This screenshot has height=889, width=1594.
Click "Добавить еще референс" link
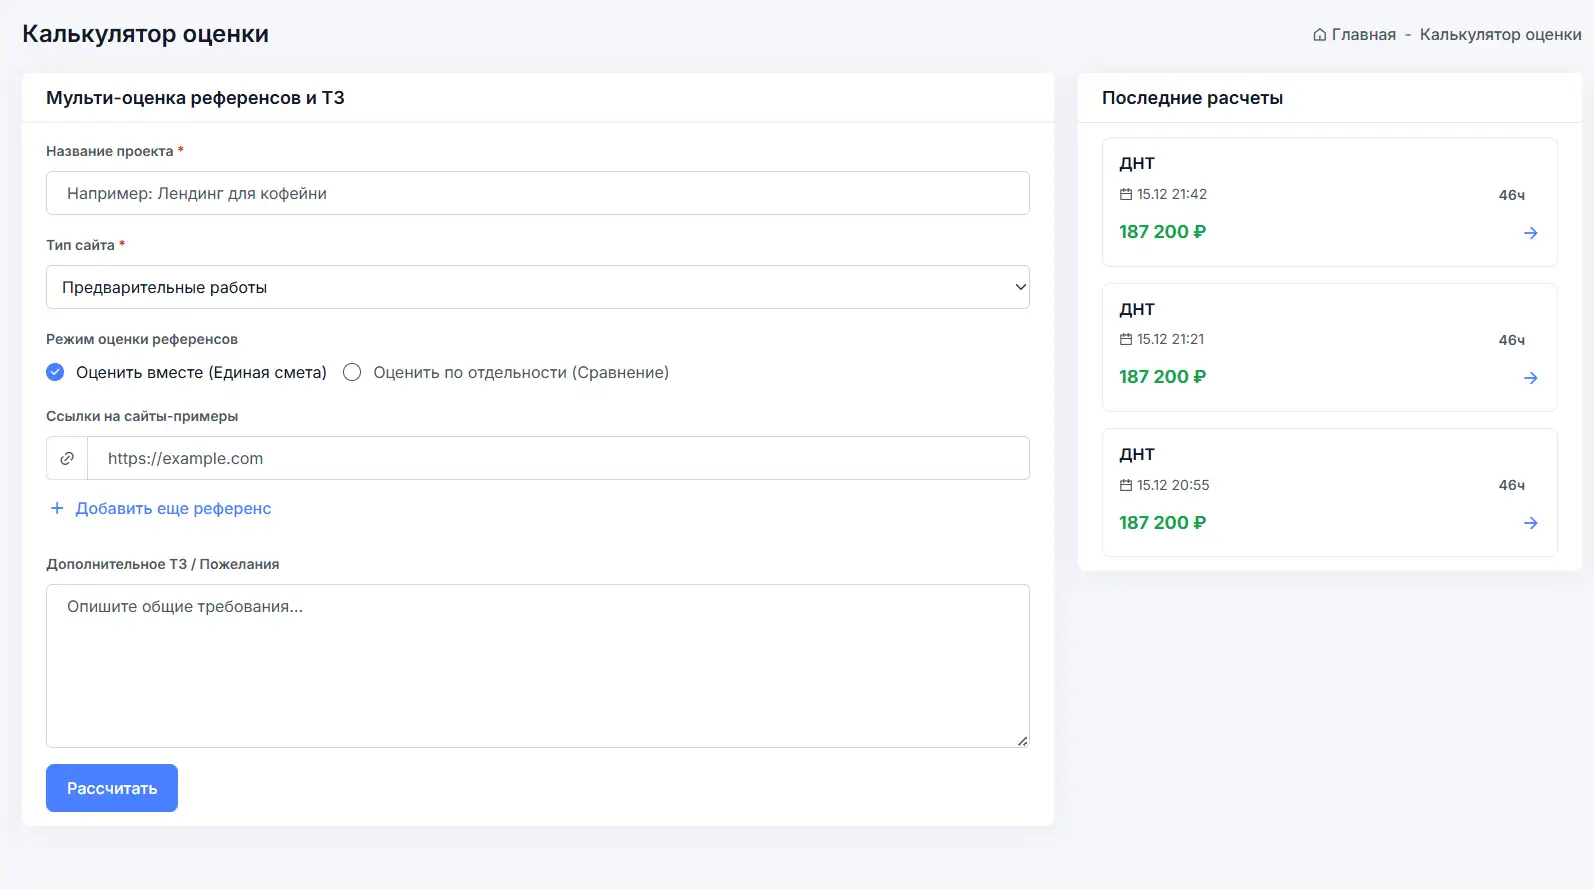tap(173, 508)
